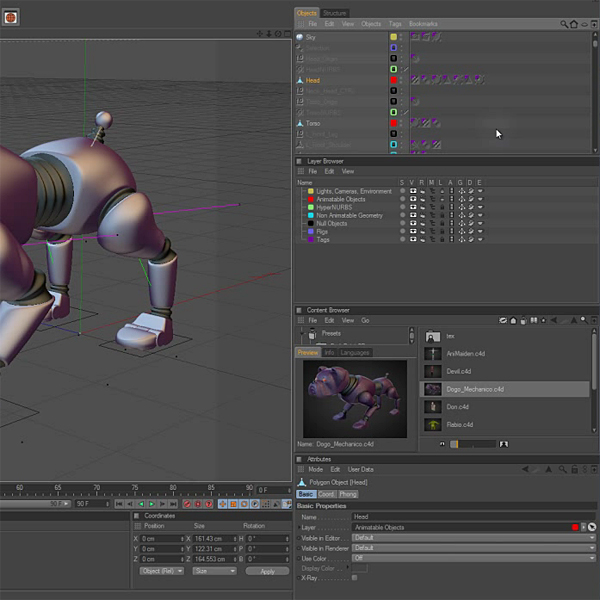Open the Coord. tab in Attributes
The image size is (600, 600).
(x=327, y=494)
